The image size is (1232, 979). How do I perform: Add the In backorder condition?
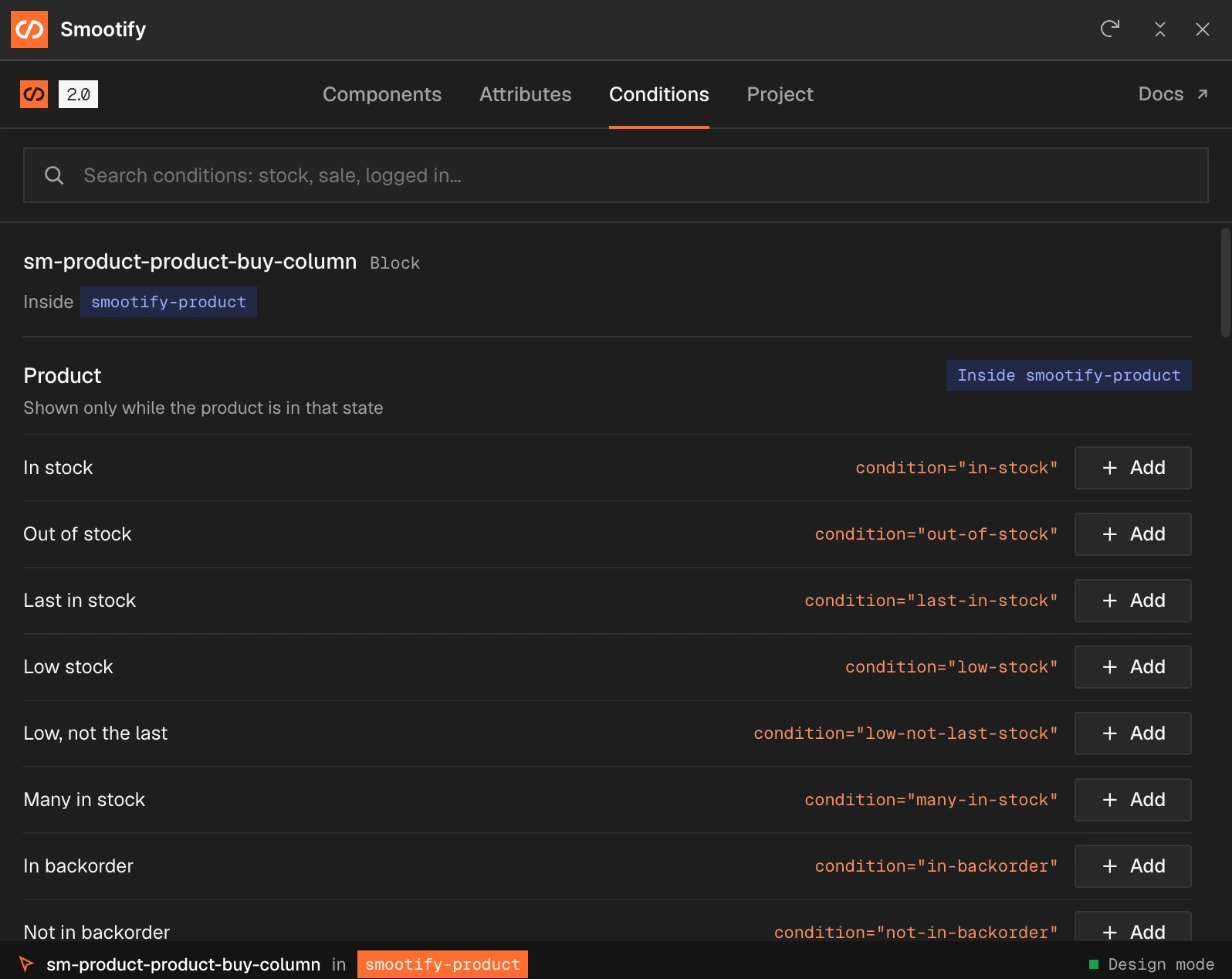pyautogui.click(x=1133, y=866)
